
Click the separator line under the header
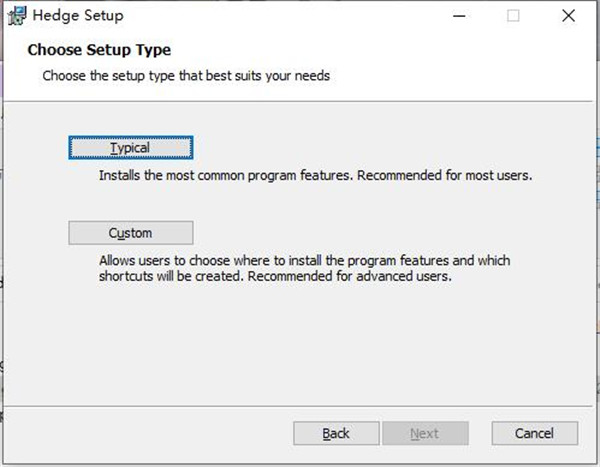coord(298,101)
